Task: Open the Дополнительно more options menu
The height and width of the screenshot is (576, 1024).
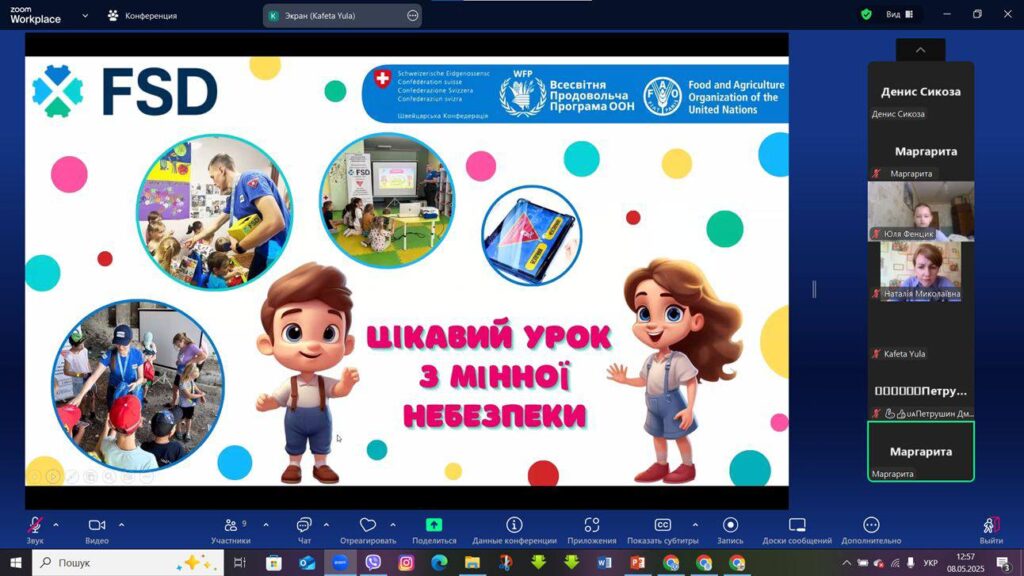Action: pos(871,530)
